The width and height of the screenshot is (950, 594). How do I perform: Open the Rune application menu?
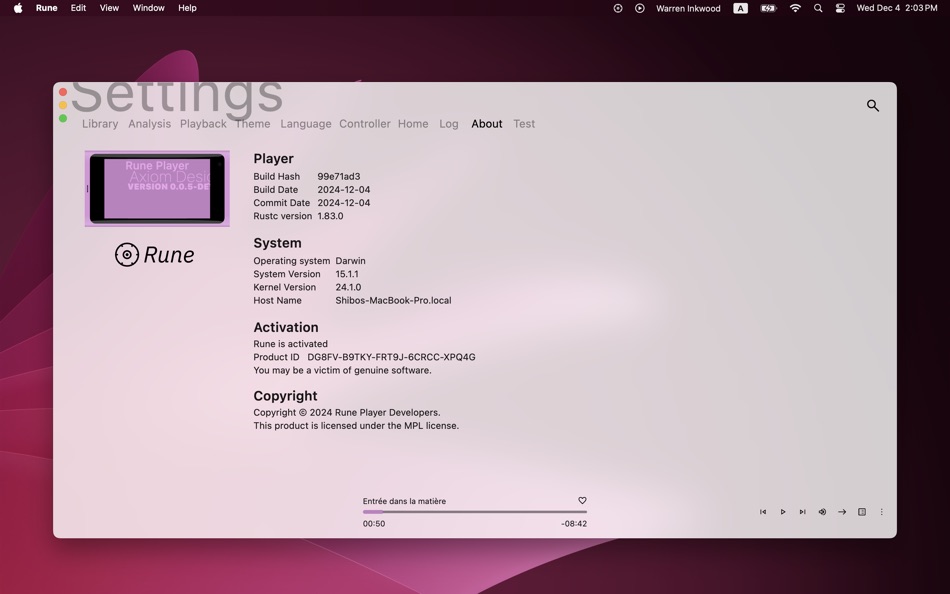pyautogui.click(x=46, y=7)
